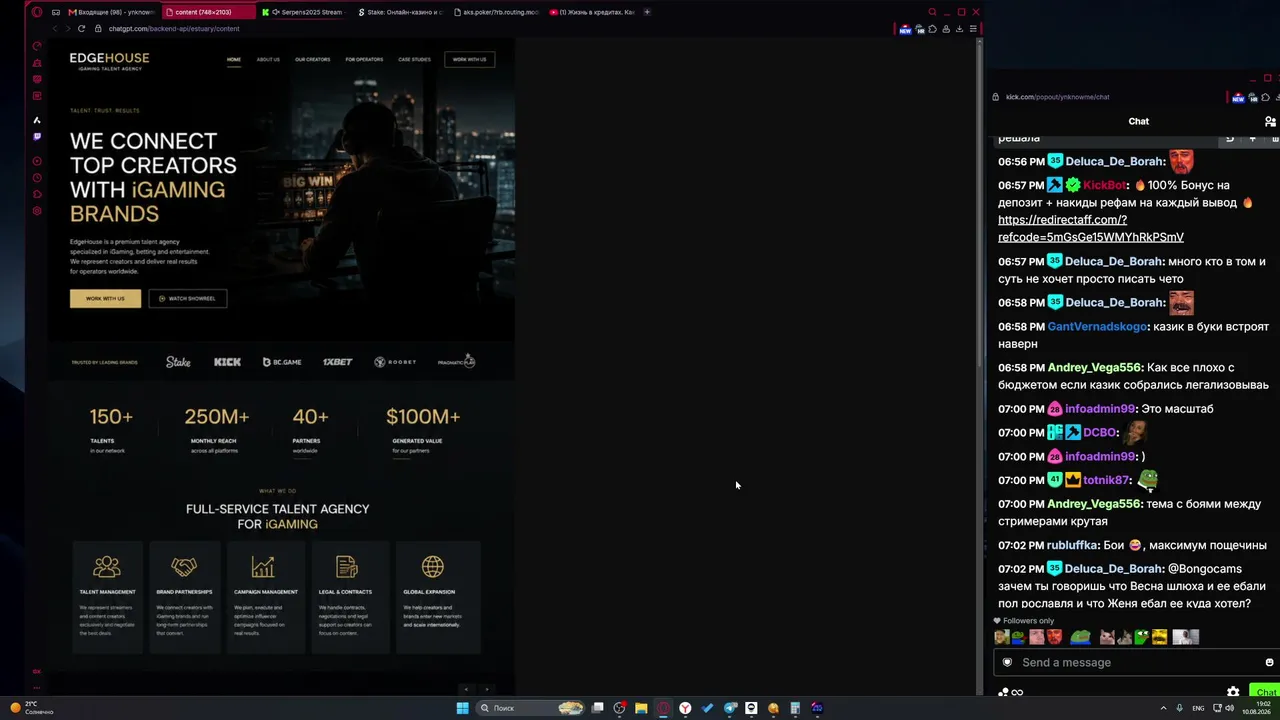The height and width of the screenshot is (720, 1280).
Task: Click the Stake logo in trusted brands
Action: (178, 362)
